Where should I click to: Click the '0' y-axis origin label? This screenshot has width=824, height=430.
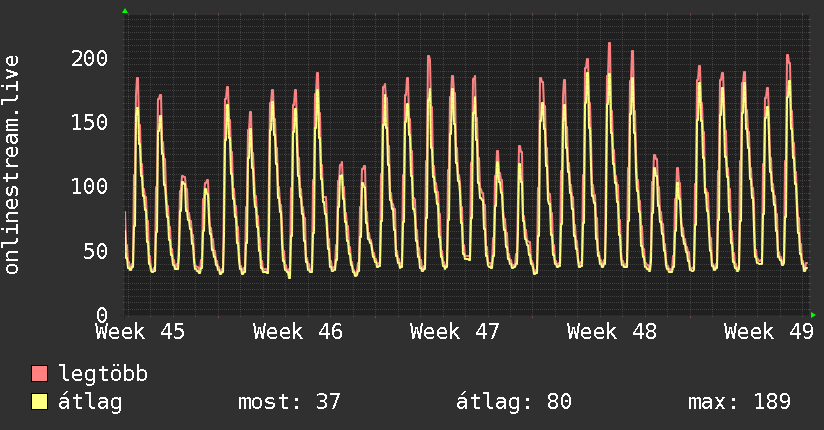click(x=102, y=315)
